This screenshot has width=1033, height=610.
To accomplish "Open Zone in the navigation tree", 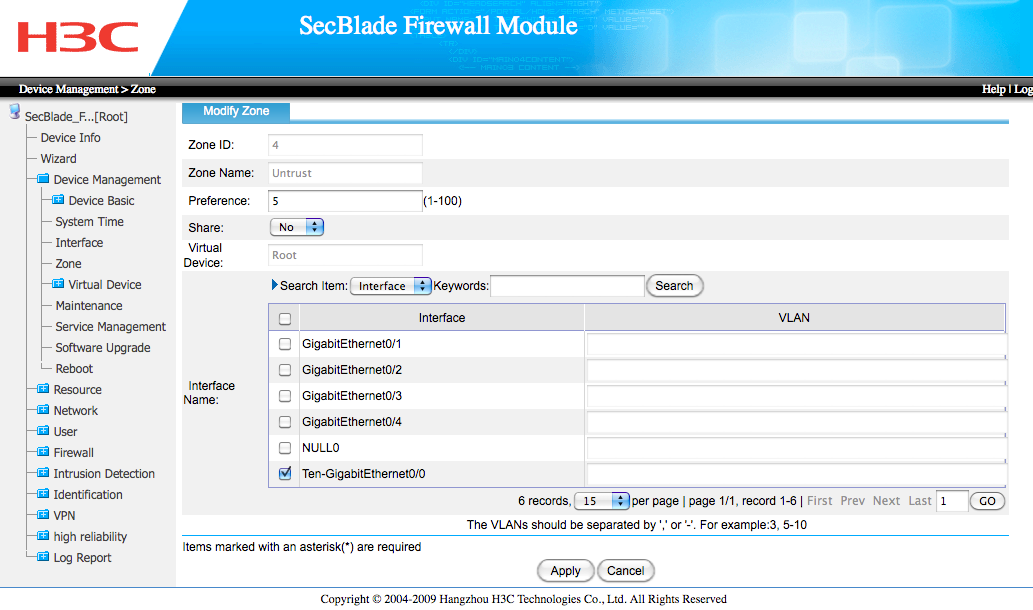I will pos(69,263).
